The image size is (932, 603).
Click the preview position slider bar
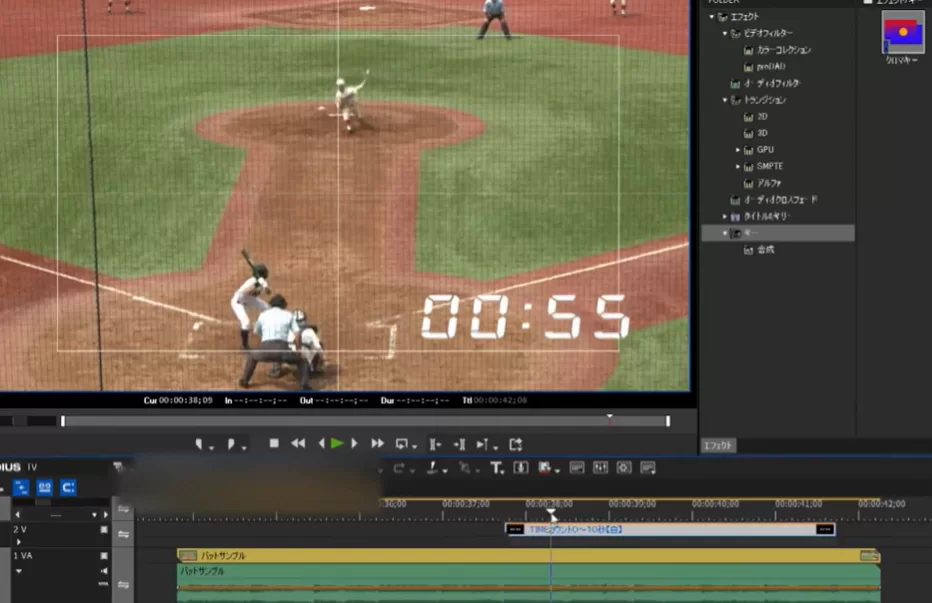pyautogui.click(x=365, y=421)
